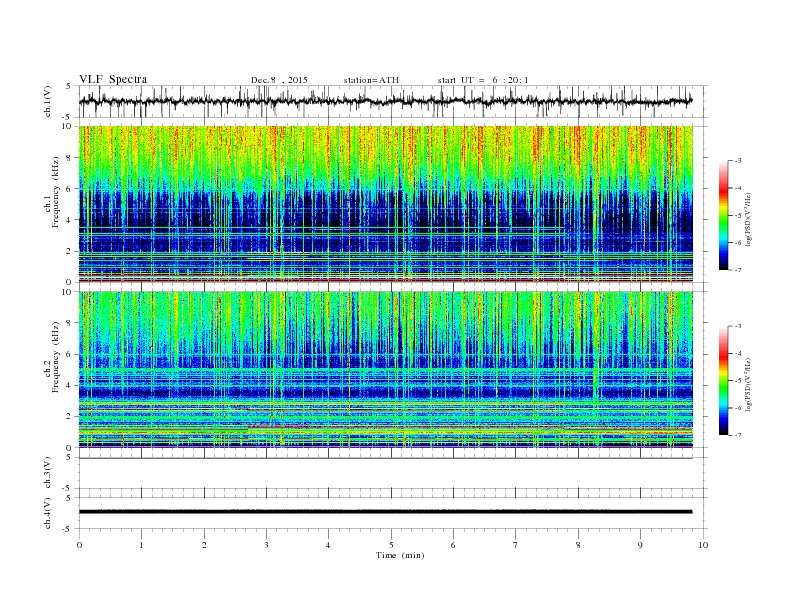Image resolution: width=792 pixels, height=612 pixels.
Task: Click the "station=ATH" label
Action: click(371, 80)
